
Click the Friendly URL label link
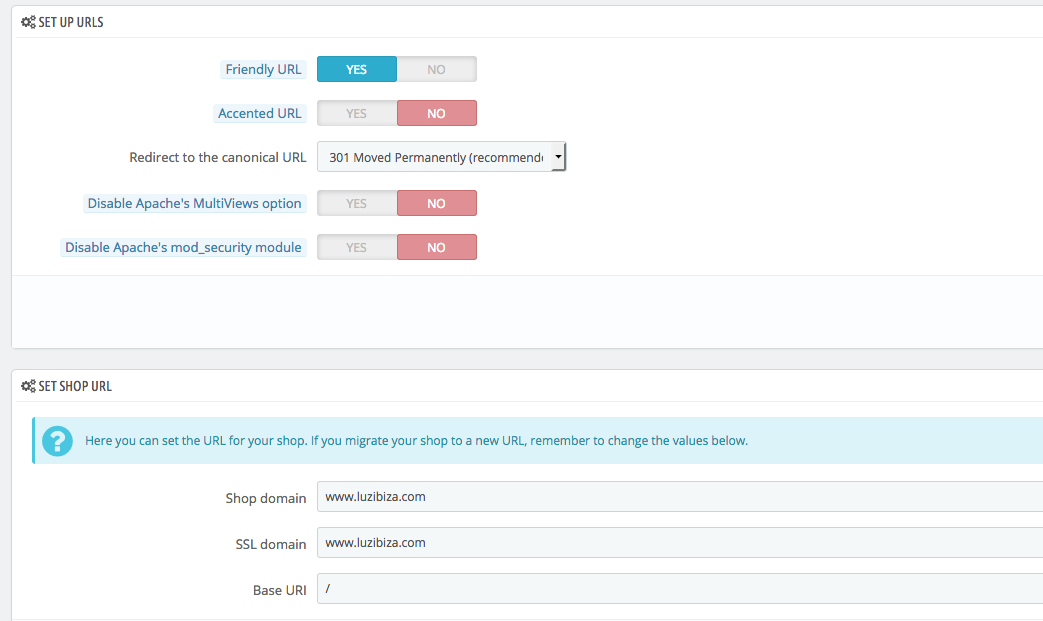(263, 69)
